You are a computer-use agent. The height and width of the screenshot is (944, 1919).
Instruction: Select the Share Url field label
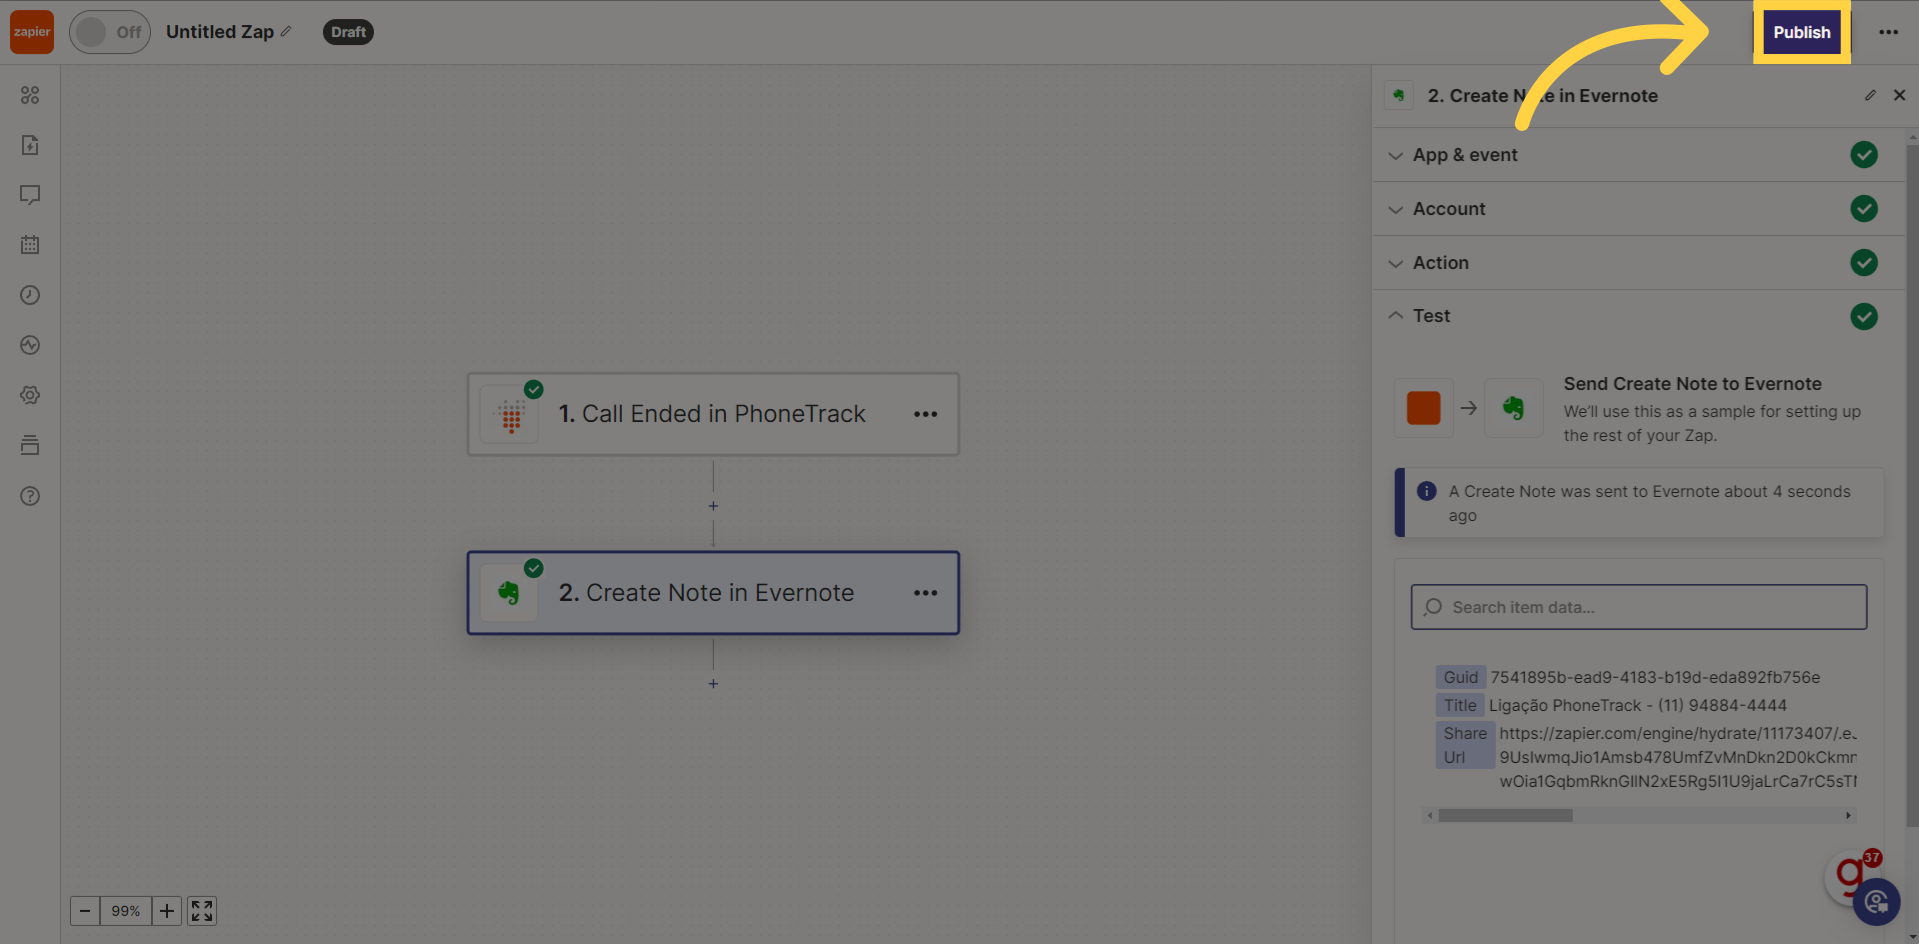[x=1465, y=745]
